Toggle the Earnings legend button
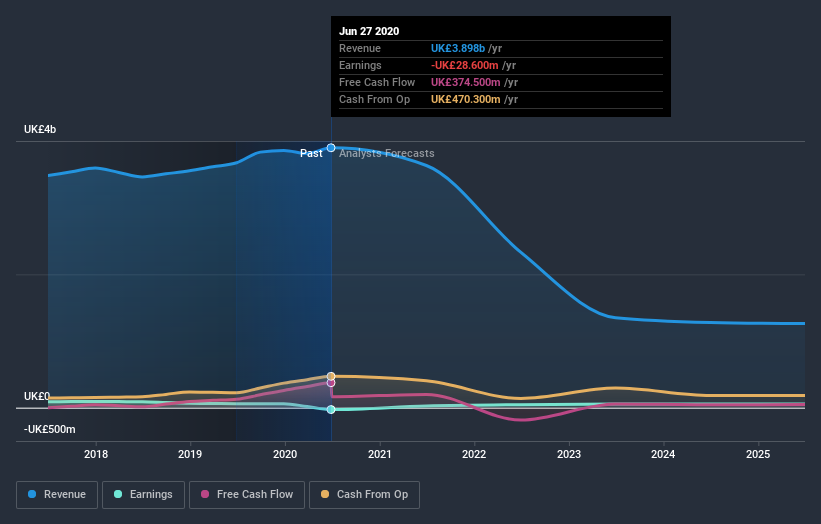 point(143,495)
